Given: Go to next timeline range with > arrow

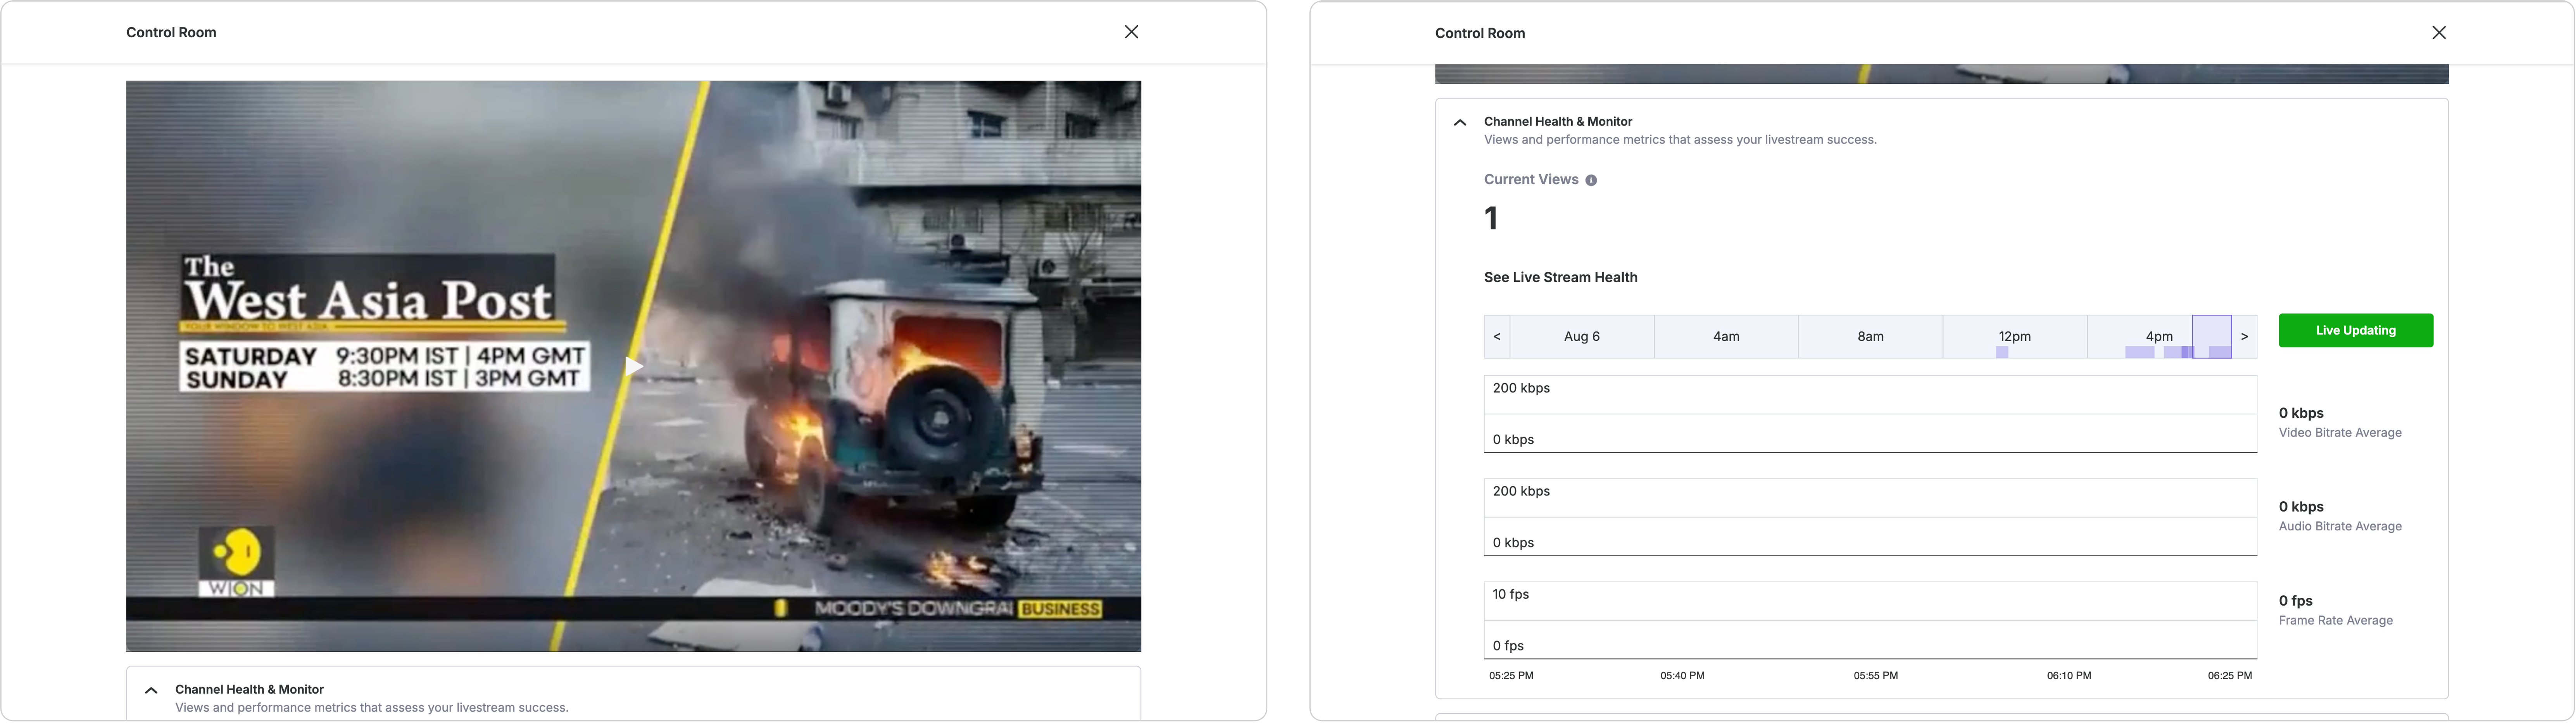Looking at the screenshot, I should 2244,337.
